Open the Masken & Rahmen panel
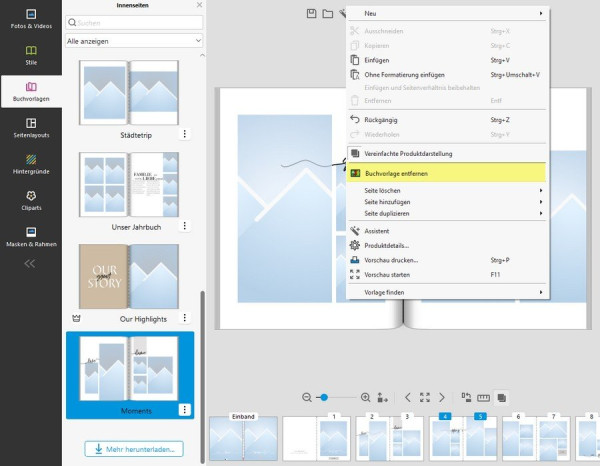Screen dimensions: 600x466 click(31, 237)
